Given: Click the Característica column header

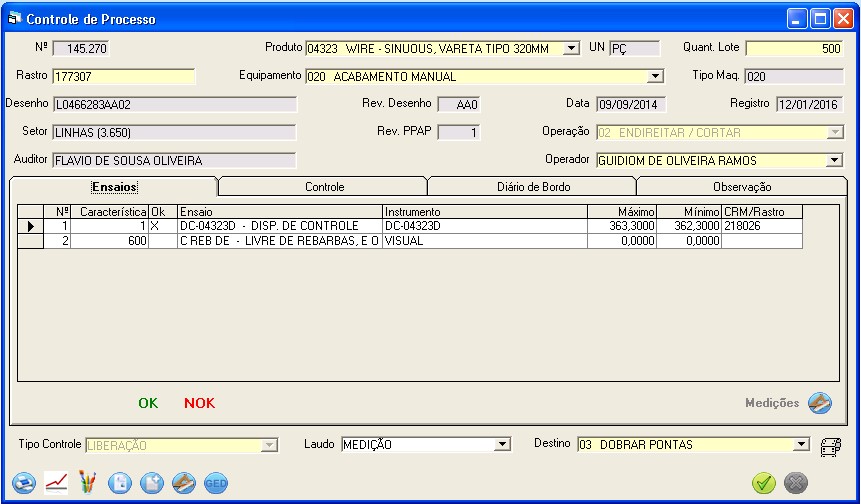Looking at the screenshot, I should click(109, 212).
